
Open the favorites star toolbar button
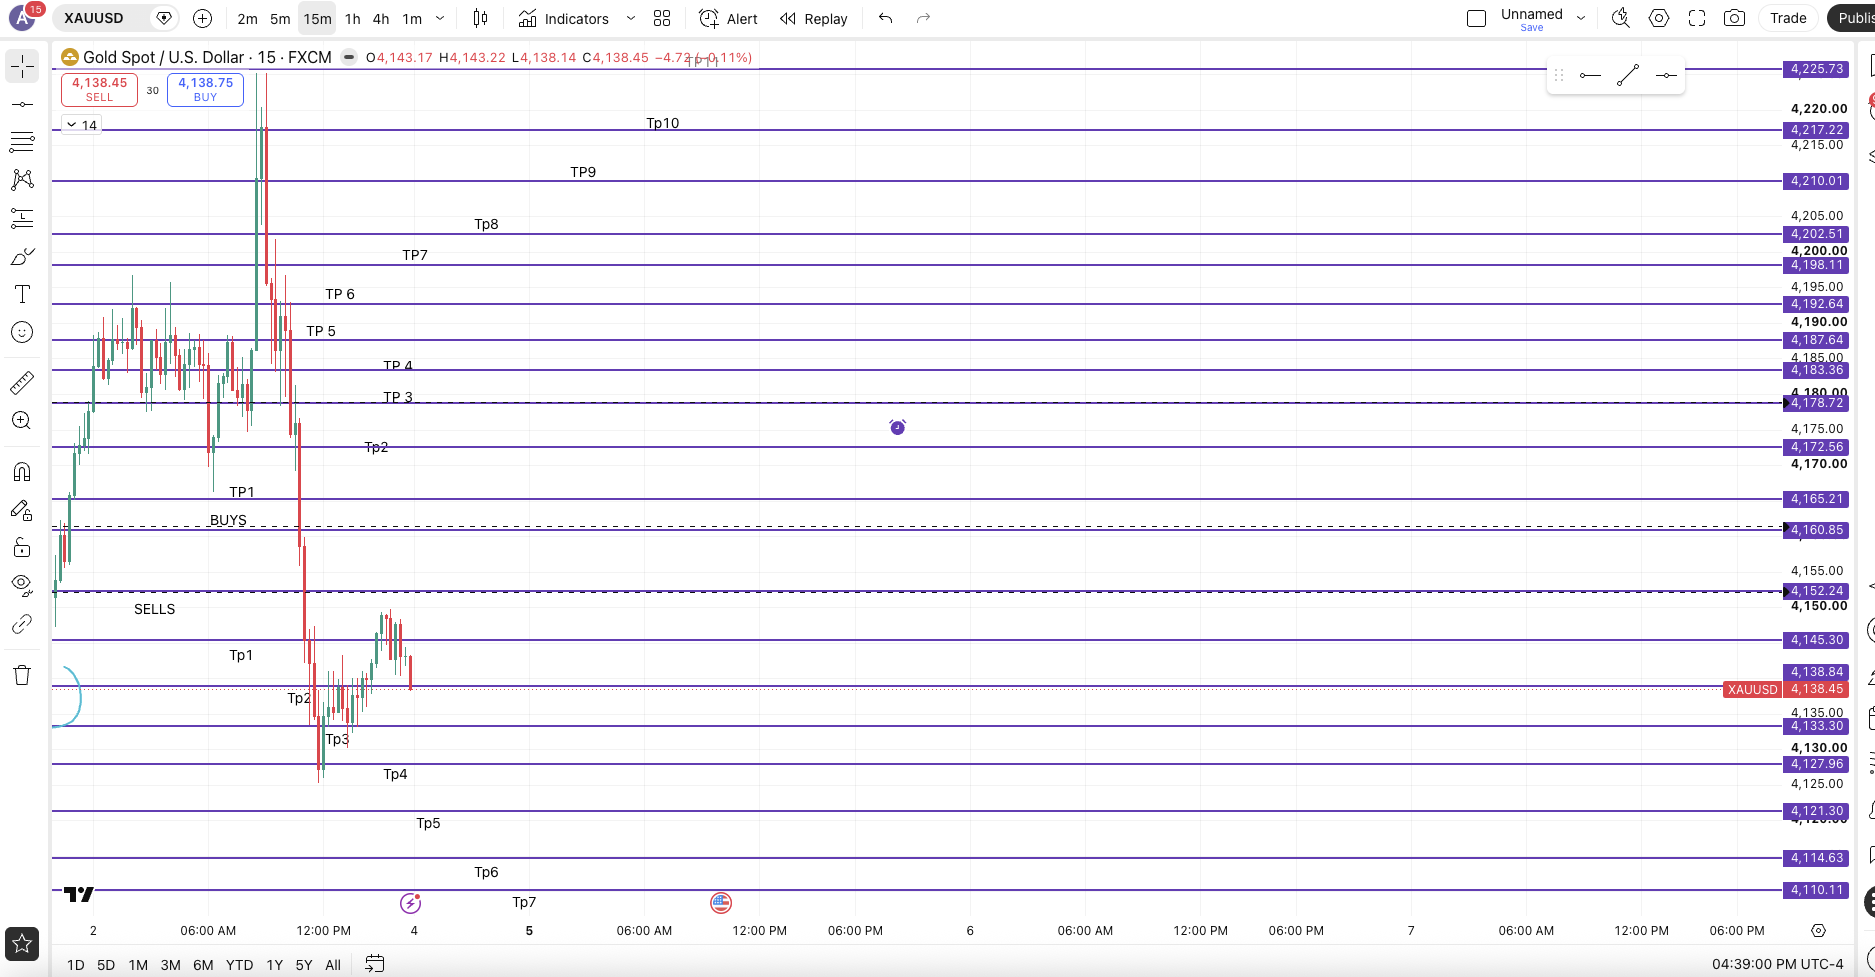coord(22,943)
